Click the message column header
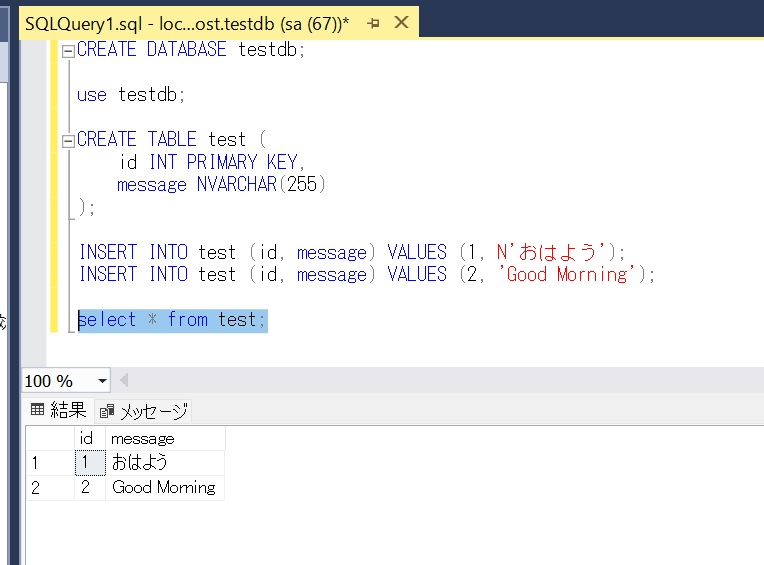This screenshot has height=565, width=764. (165, 438)
